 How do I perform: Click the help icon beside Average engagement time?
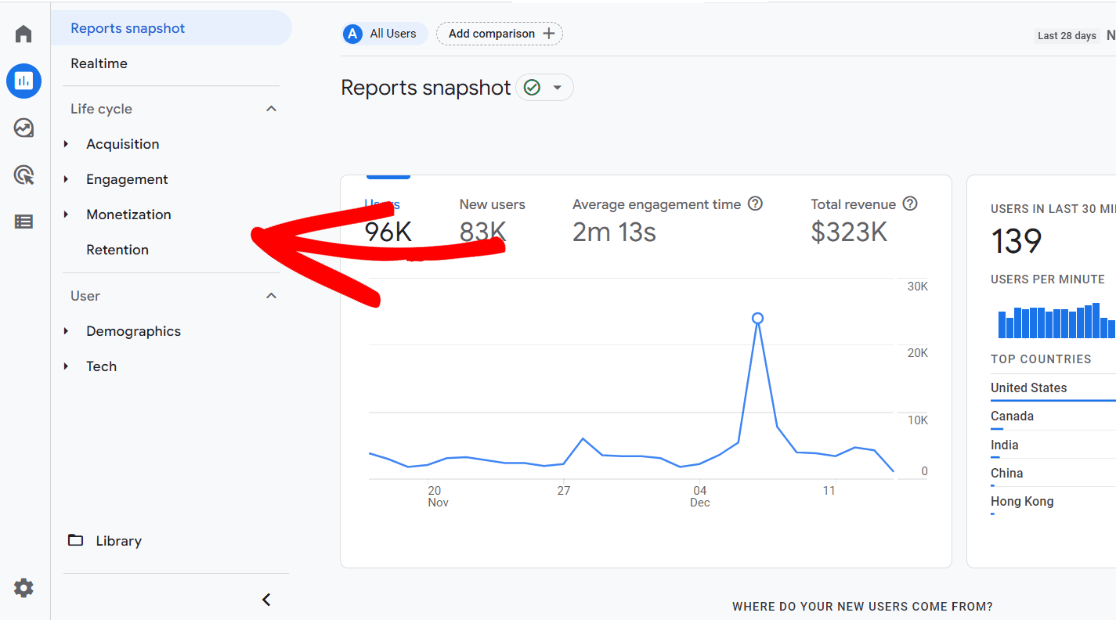pyautogui.click(x=755, y=204)
